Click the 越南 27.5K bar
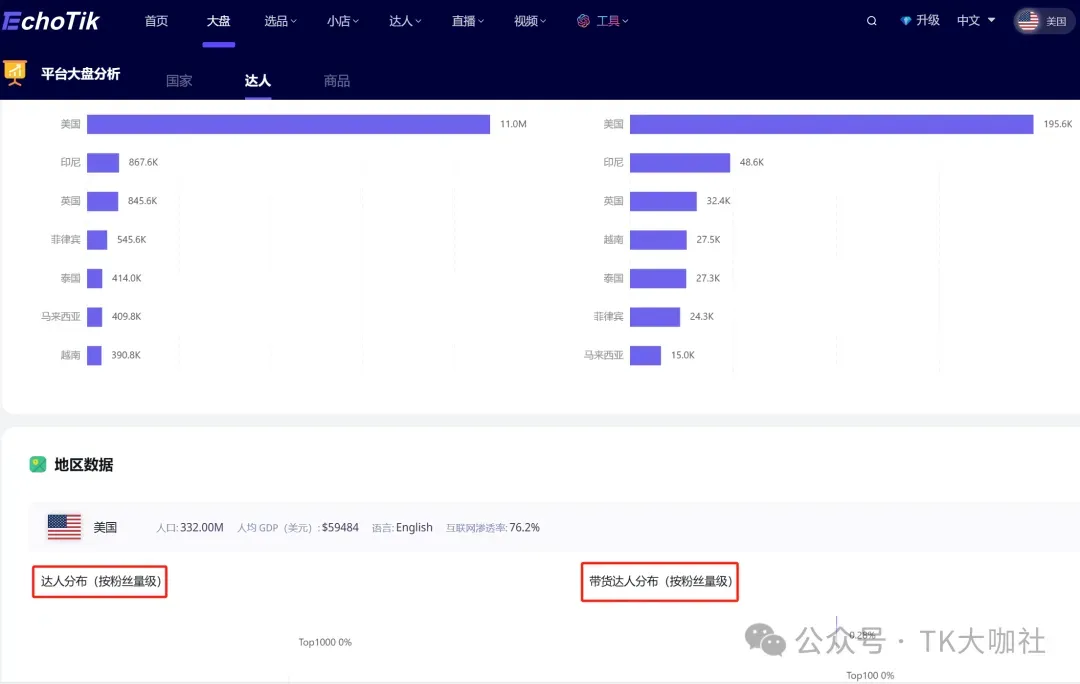This screenshot has height=684, width=1080. tap(658, 240)
